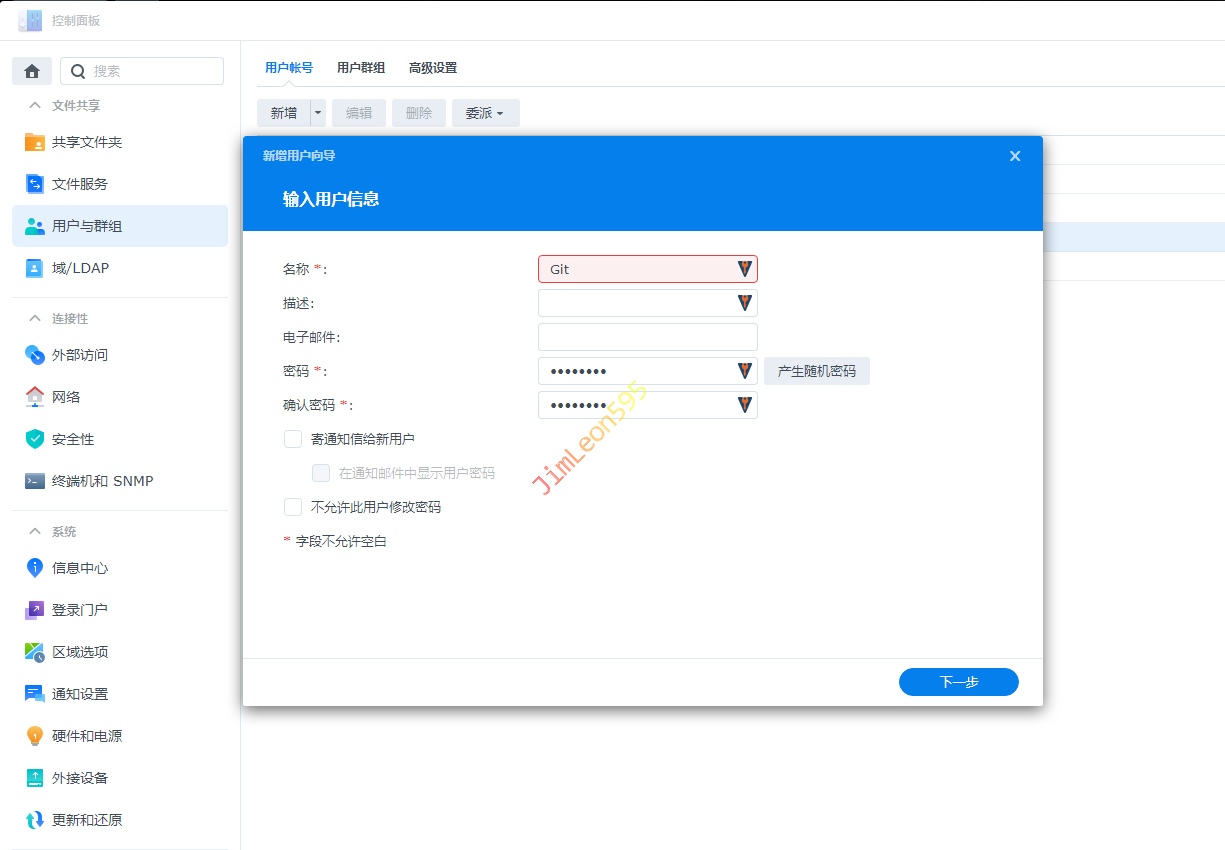Open 文件服务 file services icon
This screenshot has width=1225, height=850.
point(35,184)
